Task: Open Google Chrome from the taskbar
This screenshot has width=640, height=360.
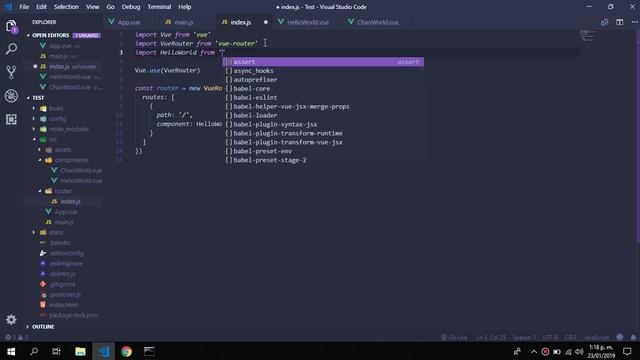Action: 127,351
